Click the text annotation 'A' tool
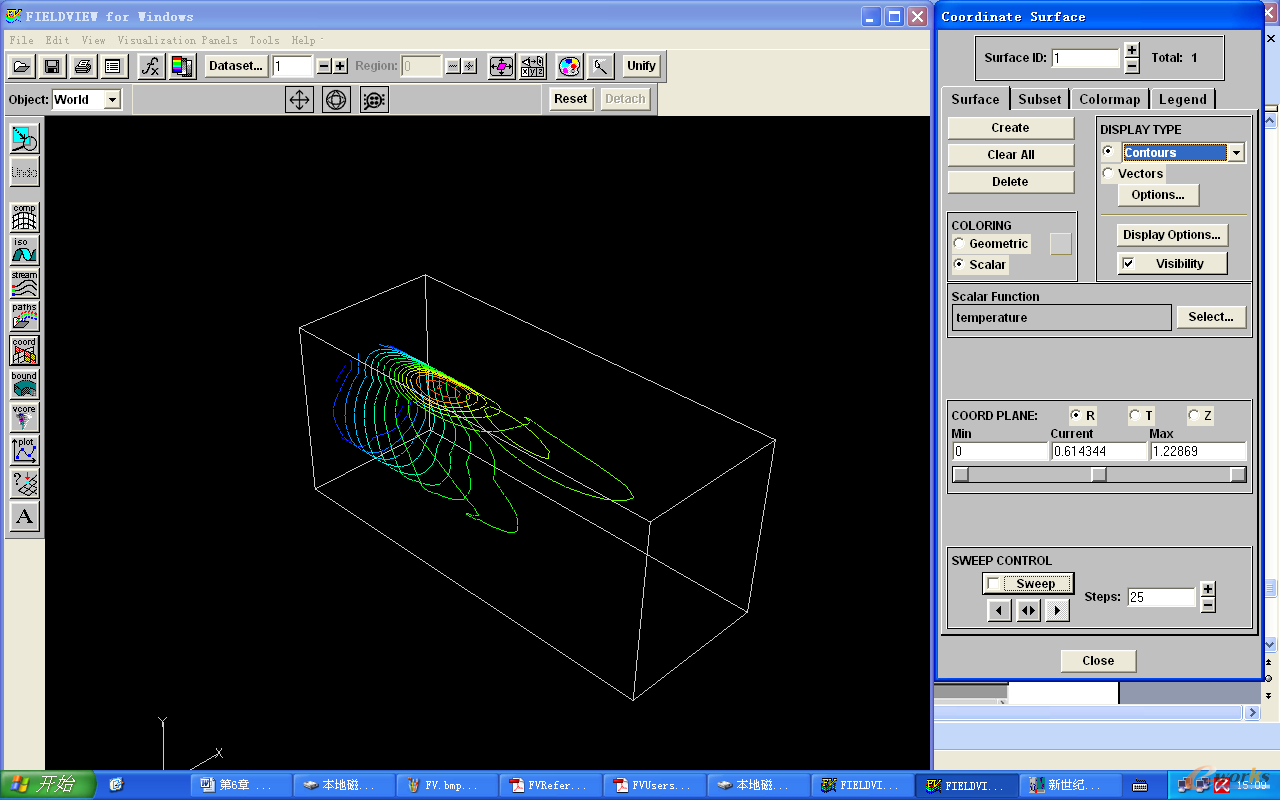Image resolution: width=1280 pixels, height=800 pixels. pos(24,516)
